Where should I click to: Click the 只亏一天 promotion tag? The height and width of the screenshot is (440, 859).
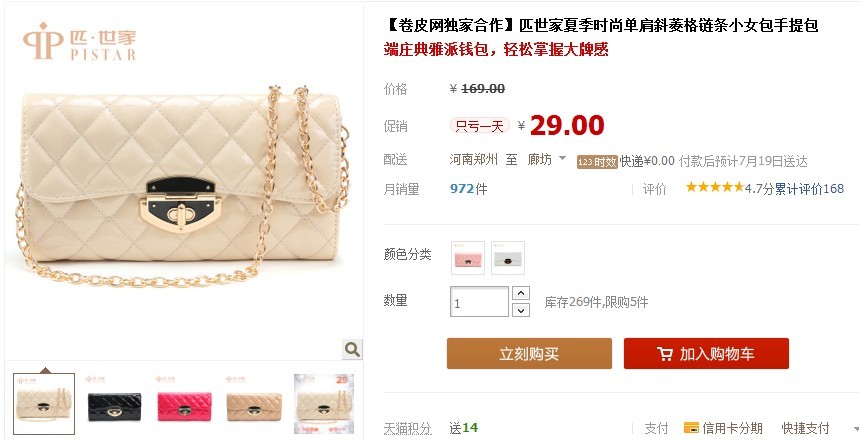click(x=479, y=126)
